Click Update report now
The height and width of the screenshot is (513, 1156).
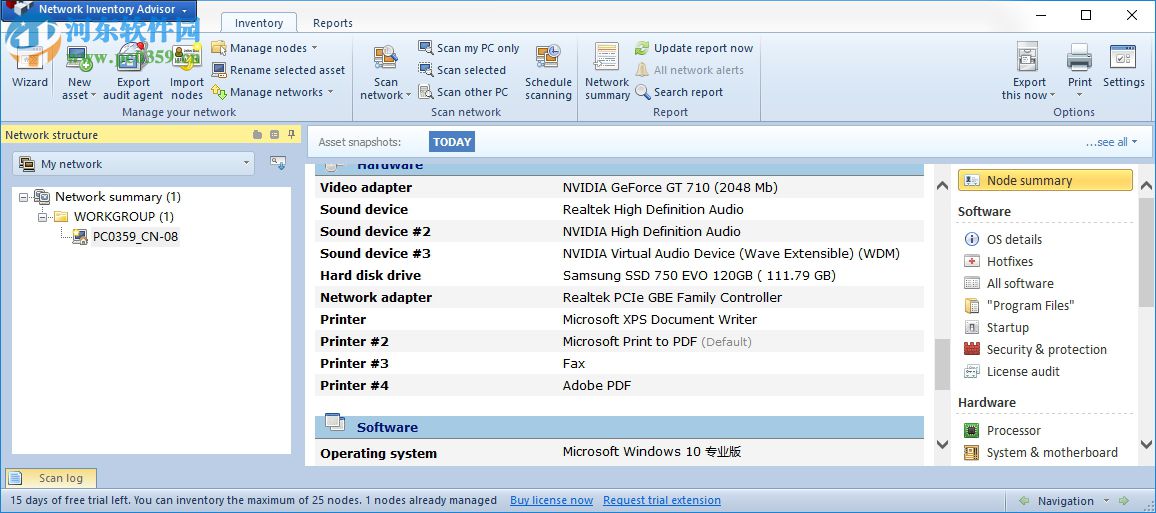[x=694, y=48]
